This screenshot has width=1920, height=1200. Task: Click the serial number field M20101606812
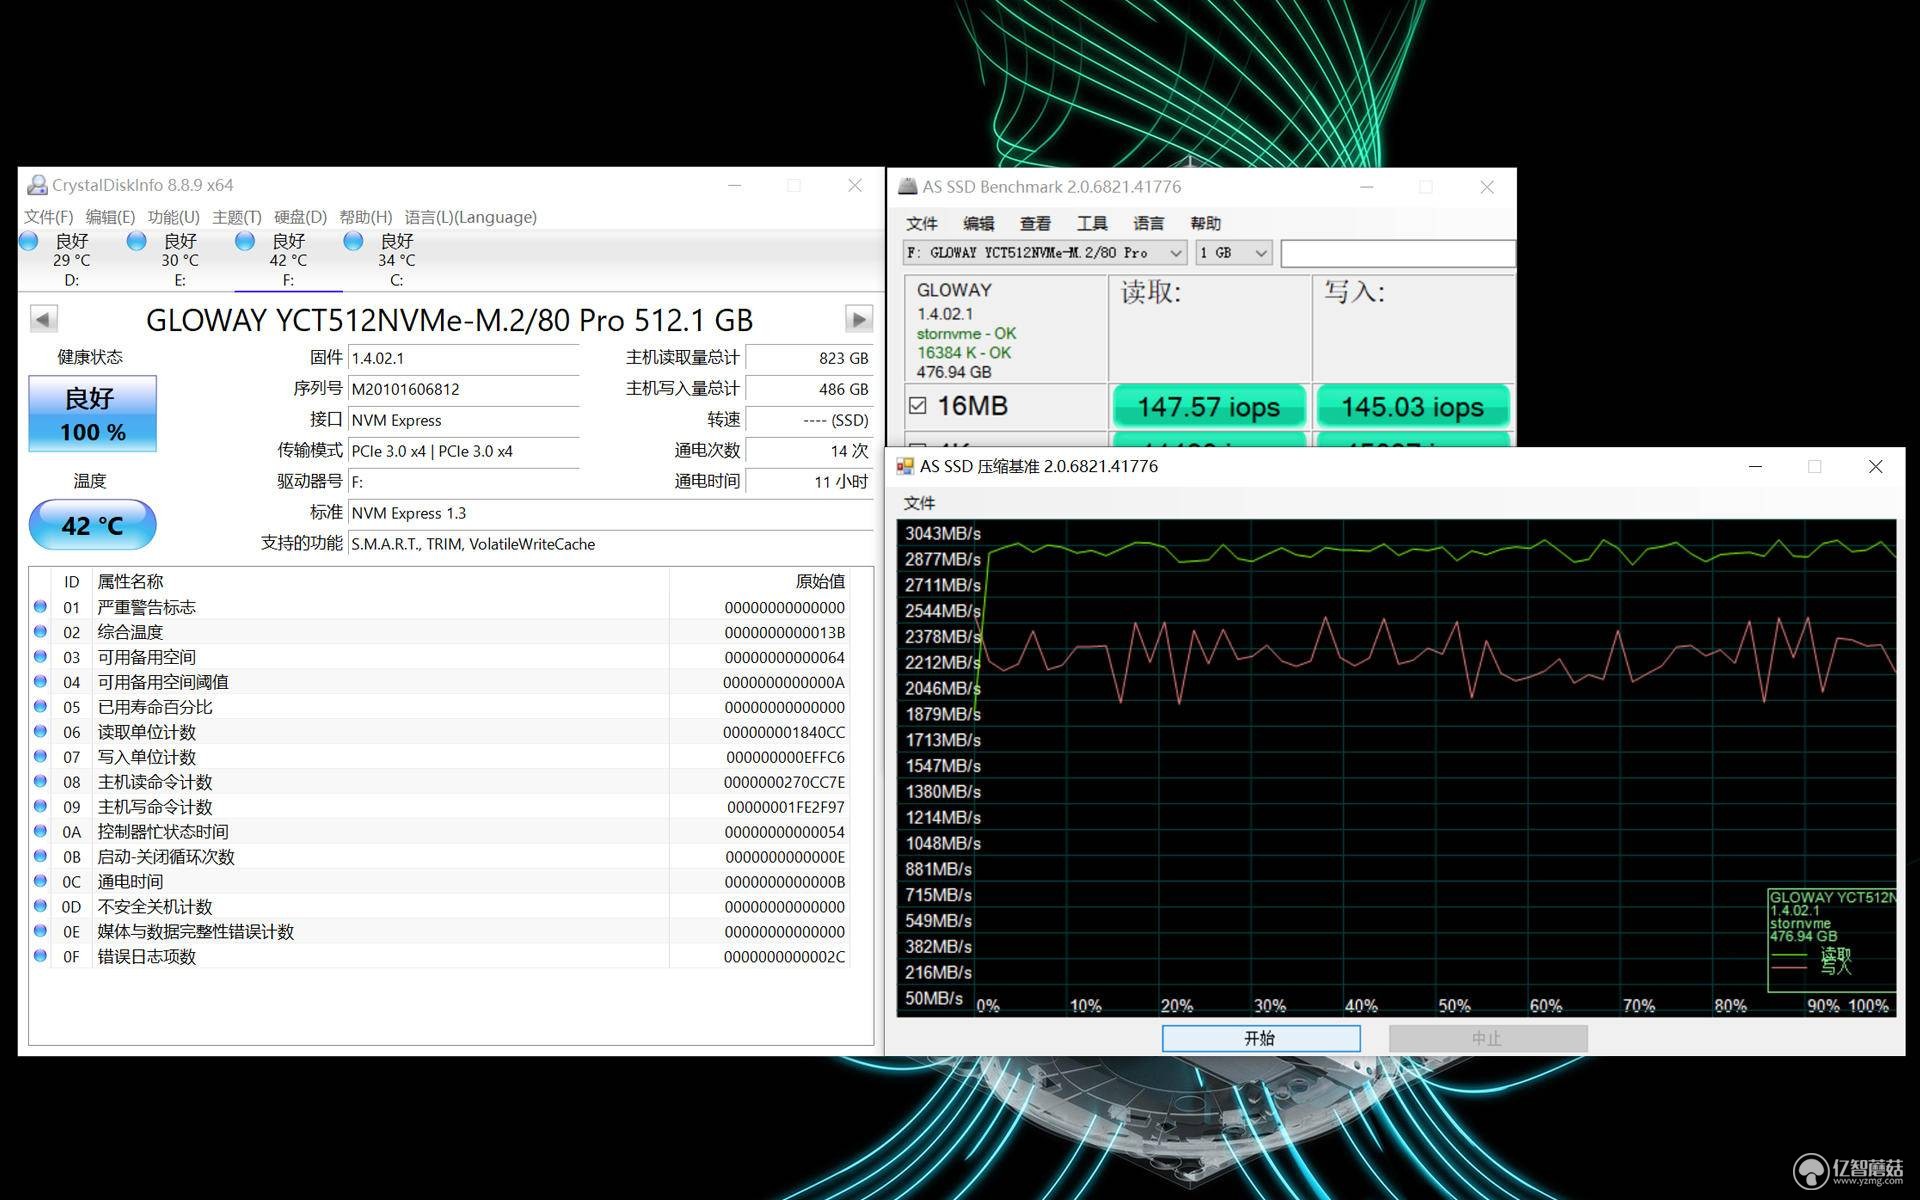click(464, 389)
